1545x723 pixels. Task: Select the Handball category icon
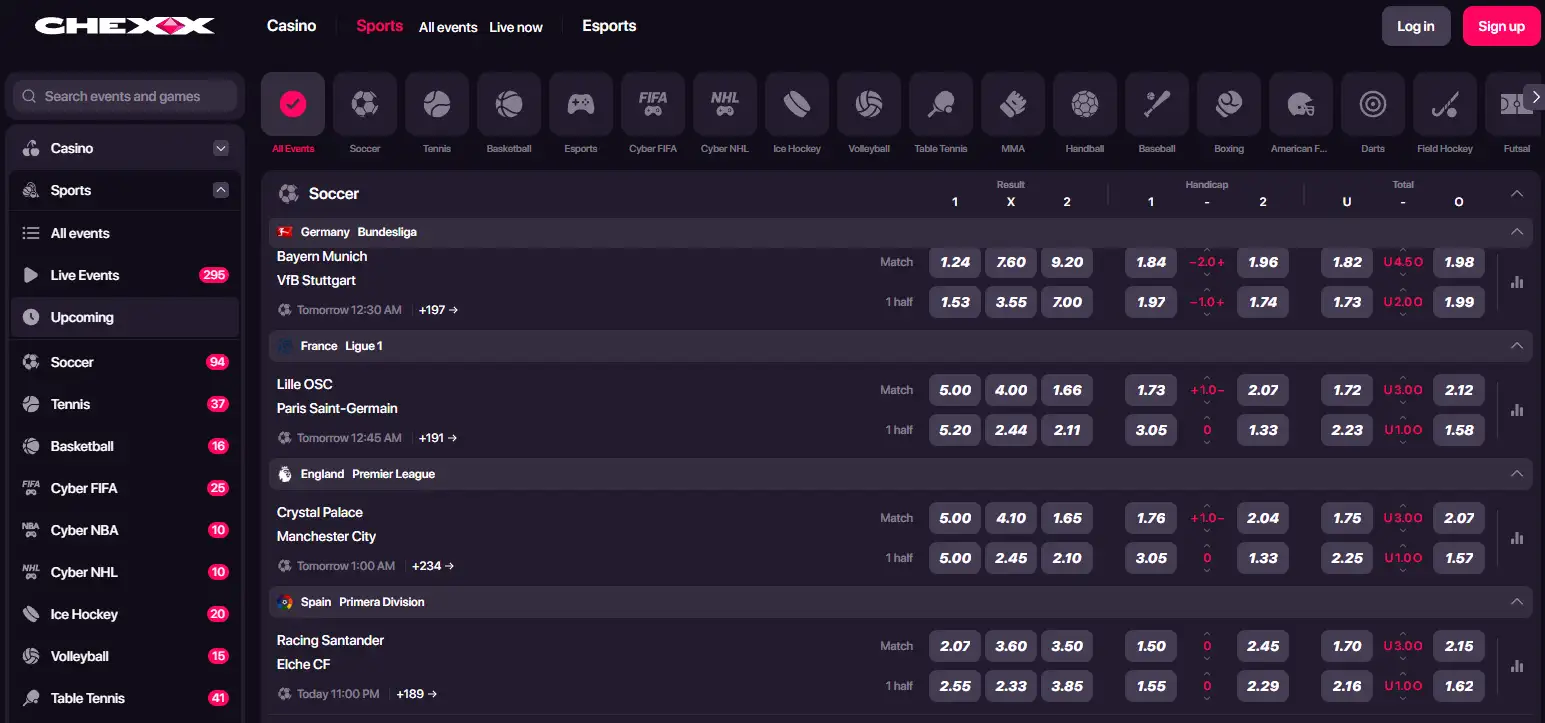pos(1085,104)
